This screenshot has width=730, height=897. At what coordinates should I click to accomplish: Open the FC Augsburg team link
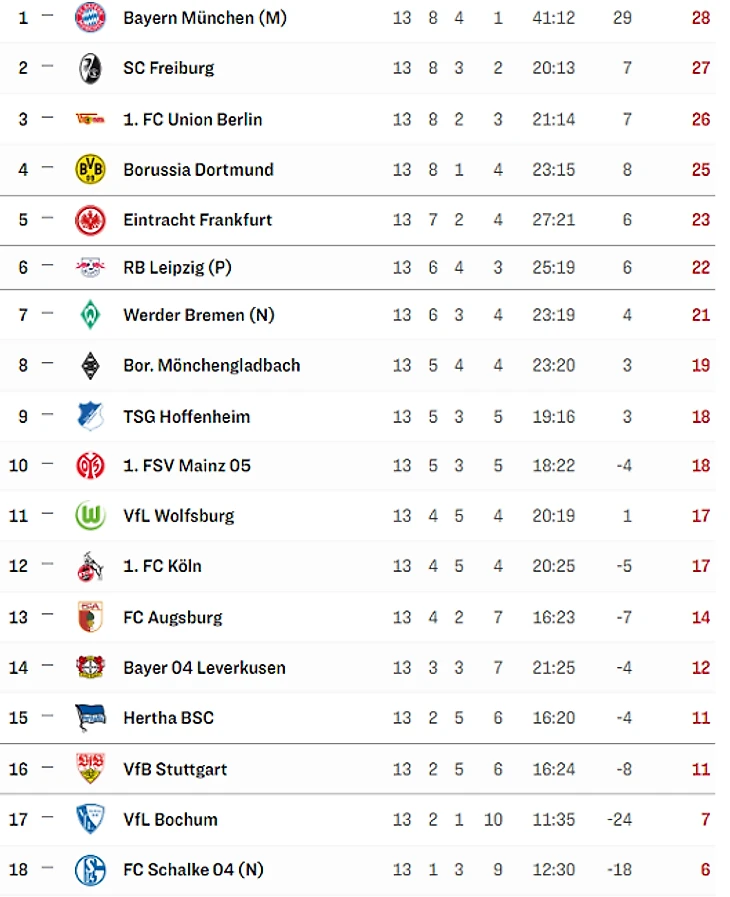tap(172, 617)
